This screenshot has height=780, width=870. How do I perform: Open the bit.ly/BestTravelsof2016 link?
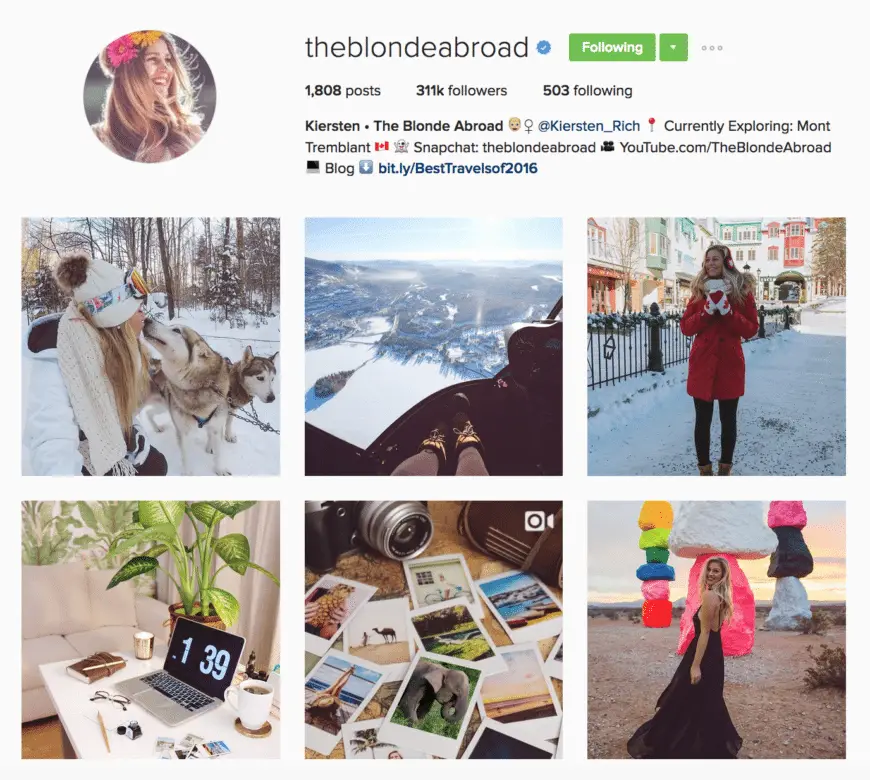pyautogui.click(x=458, y=168)
